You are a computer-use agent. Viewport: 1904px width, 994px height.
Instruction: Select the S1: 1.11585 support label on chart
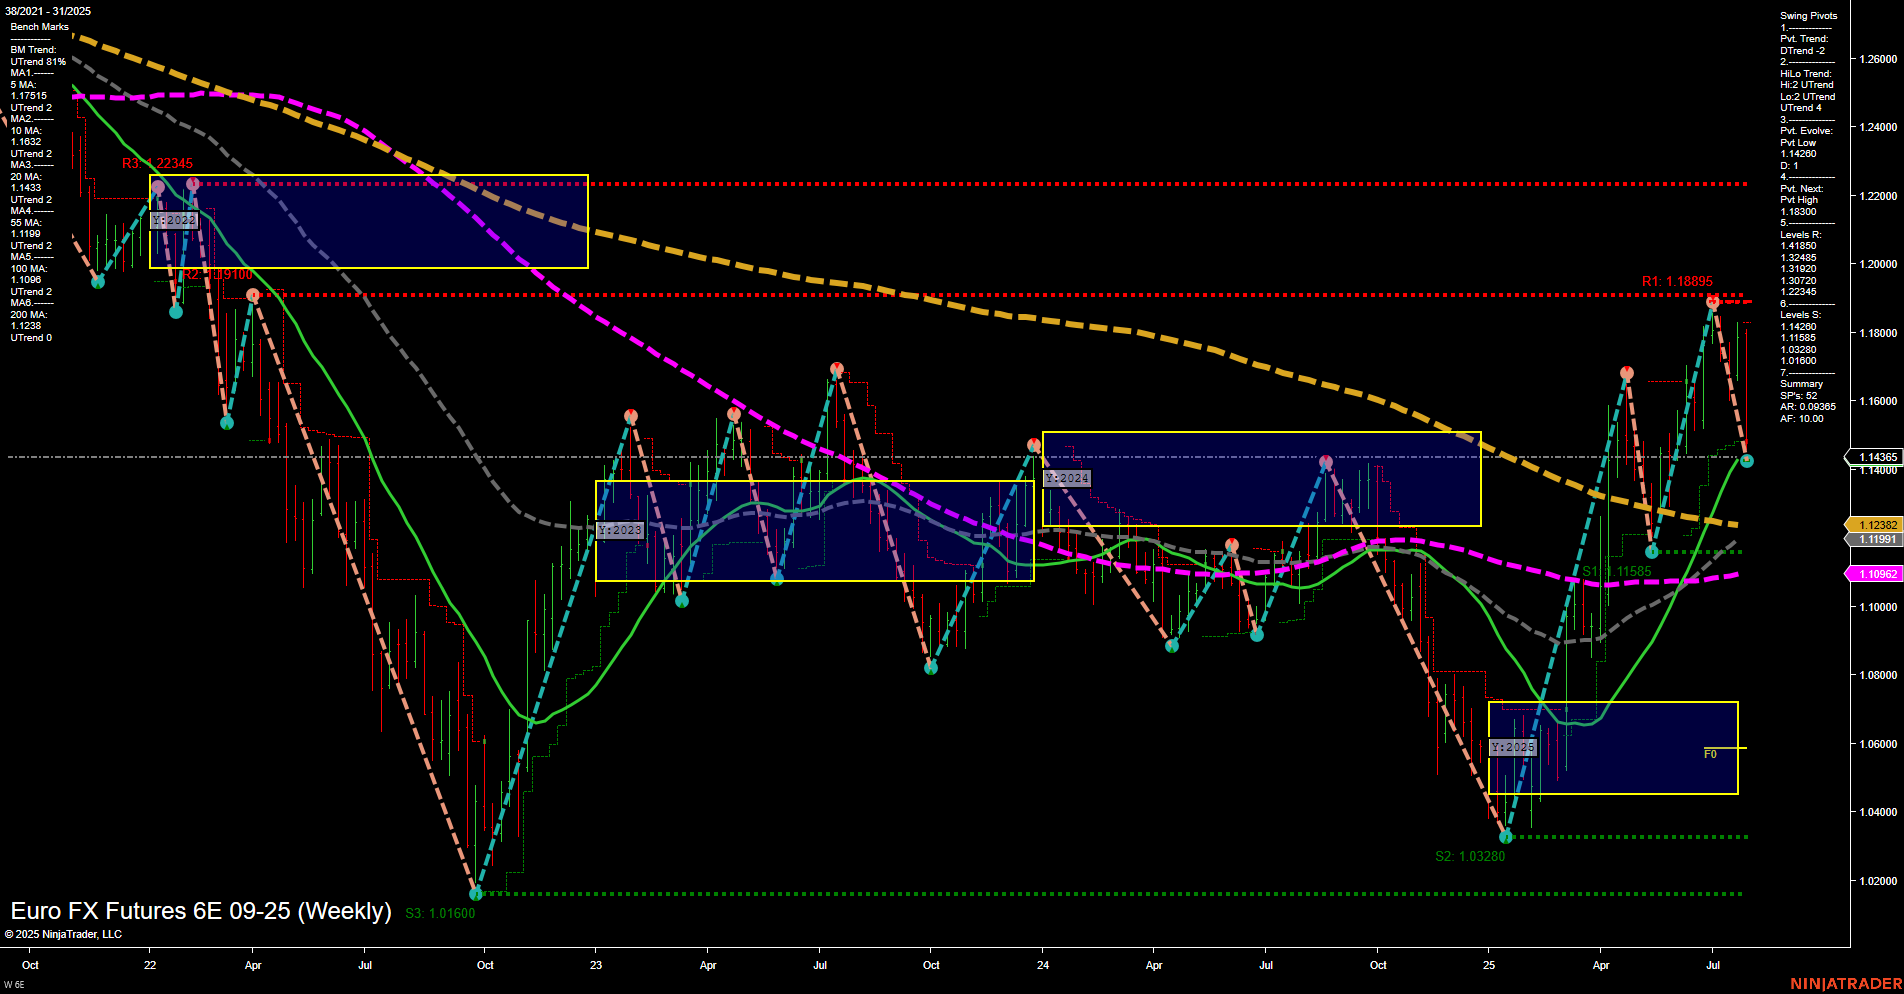pos(1617,572)
